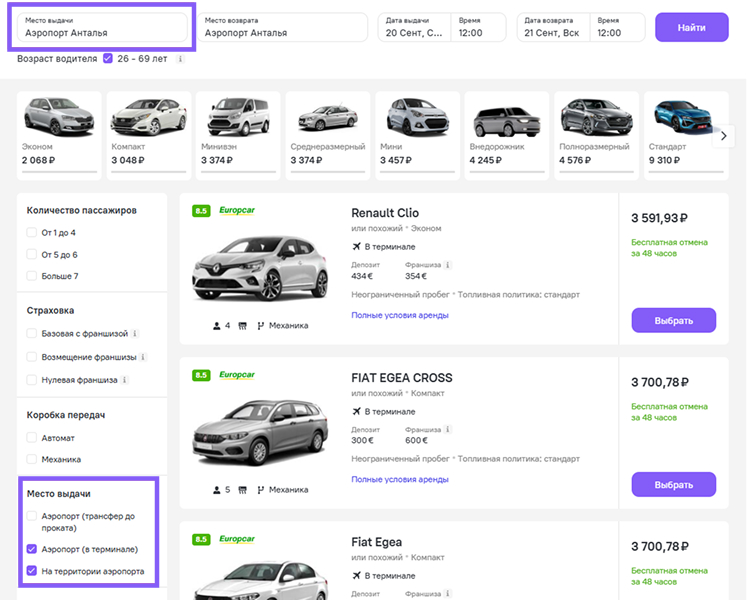Click air conditioning icon on Renault Clio card

(242, 326)
